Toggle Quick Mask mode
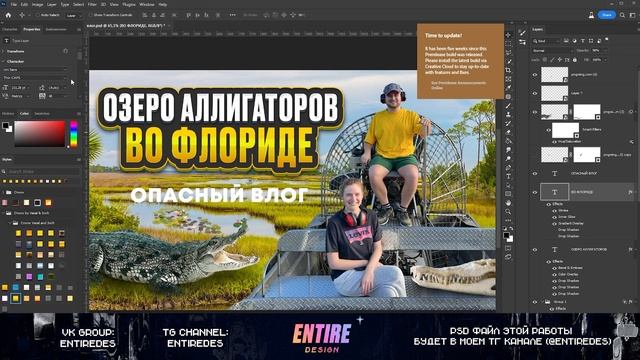This screenshot has height=360, width=640. point(508,248)
